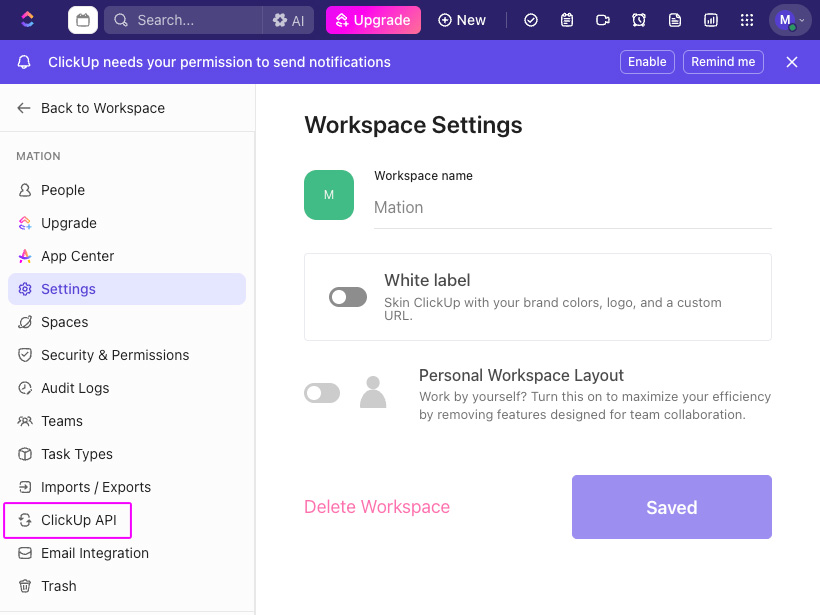Image resolution: width=820 pixels, height=615 pixels.
Task: Click the Teams group icon
Action: click(25, 420)
